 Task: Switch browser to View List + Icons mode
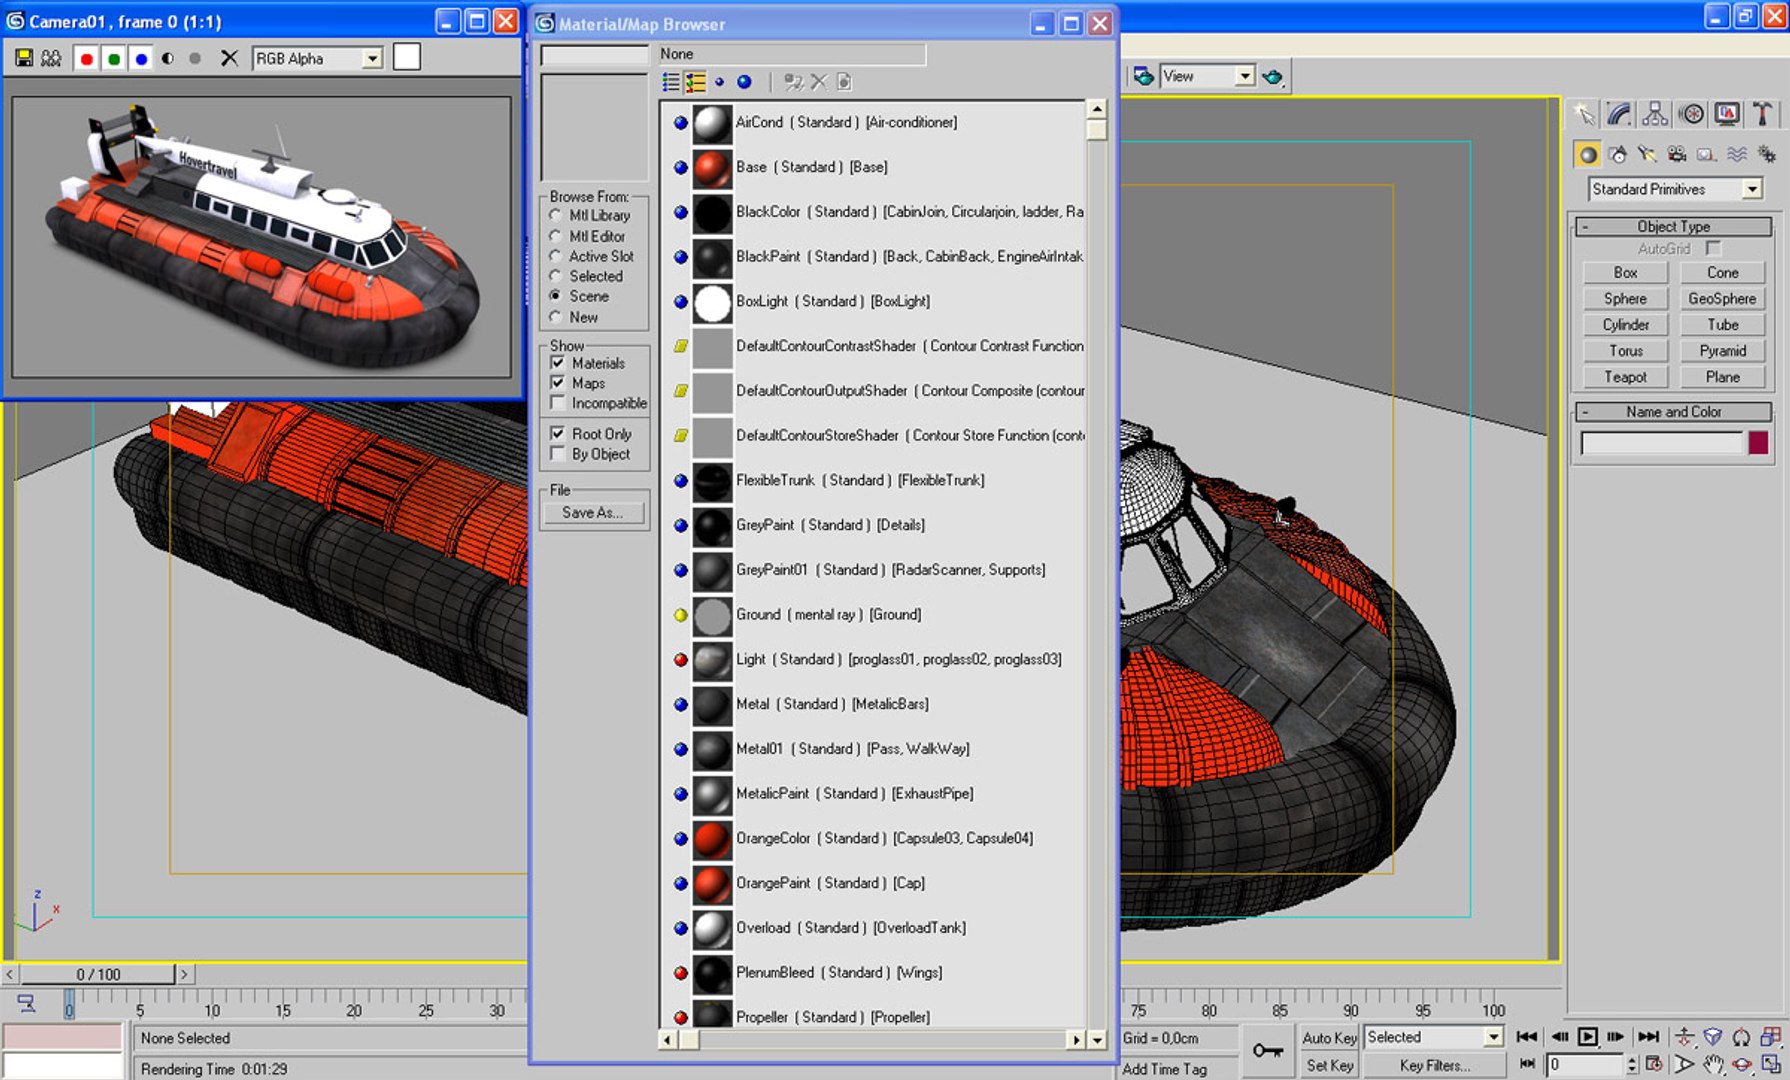695,82
